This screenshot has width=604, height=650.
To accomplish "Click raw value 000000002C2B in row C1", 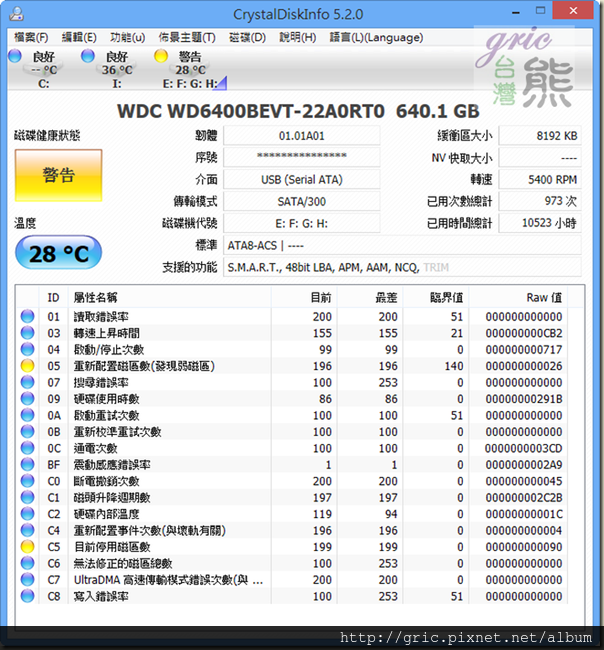I will coord(524,497).
